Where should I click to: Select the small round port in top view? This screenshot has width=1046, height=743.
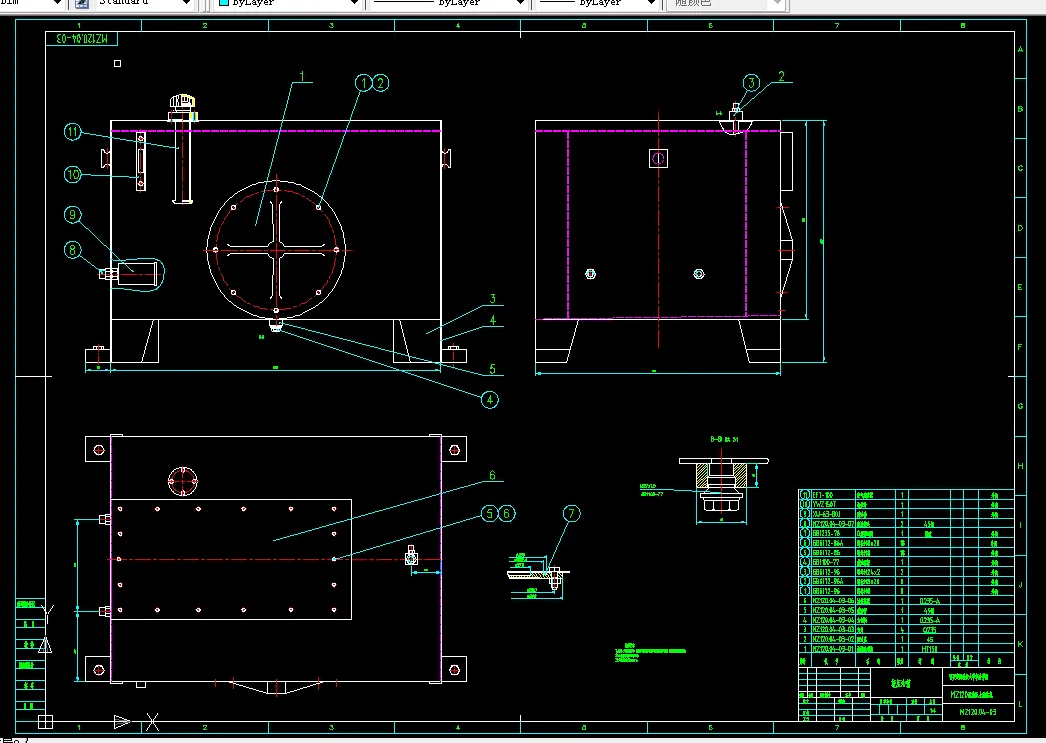[x=182, y=481]
